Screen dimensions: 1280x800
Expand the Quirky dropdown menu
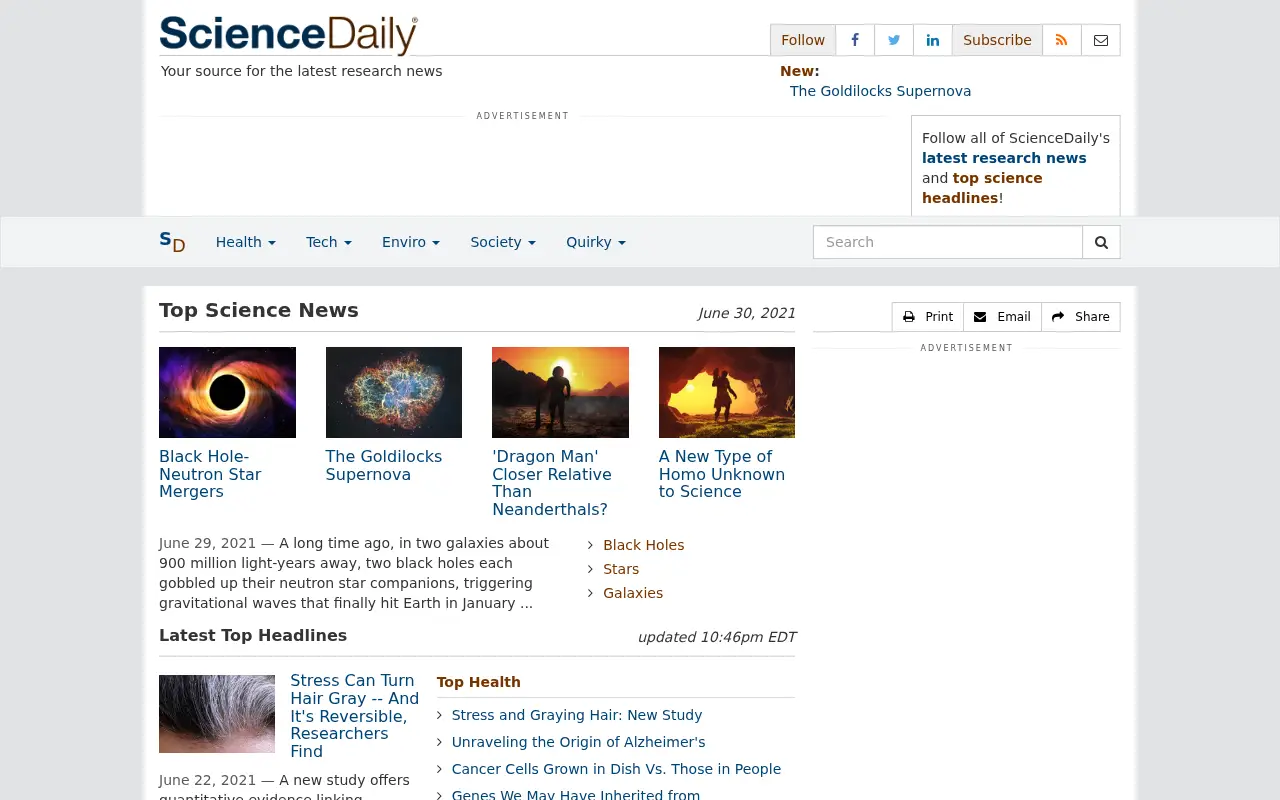pos(596,242)
